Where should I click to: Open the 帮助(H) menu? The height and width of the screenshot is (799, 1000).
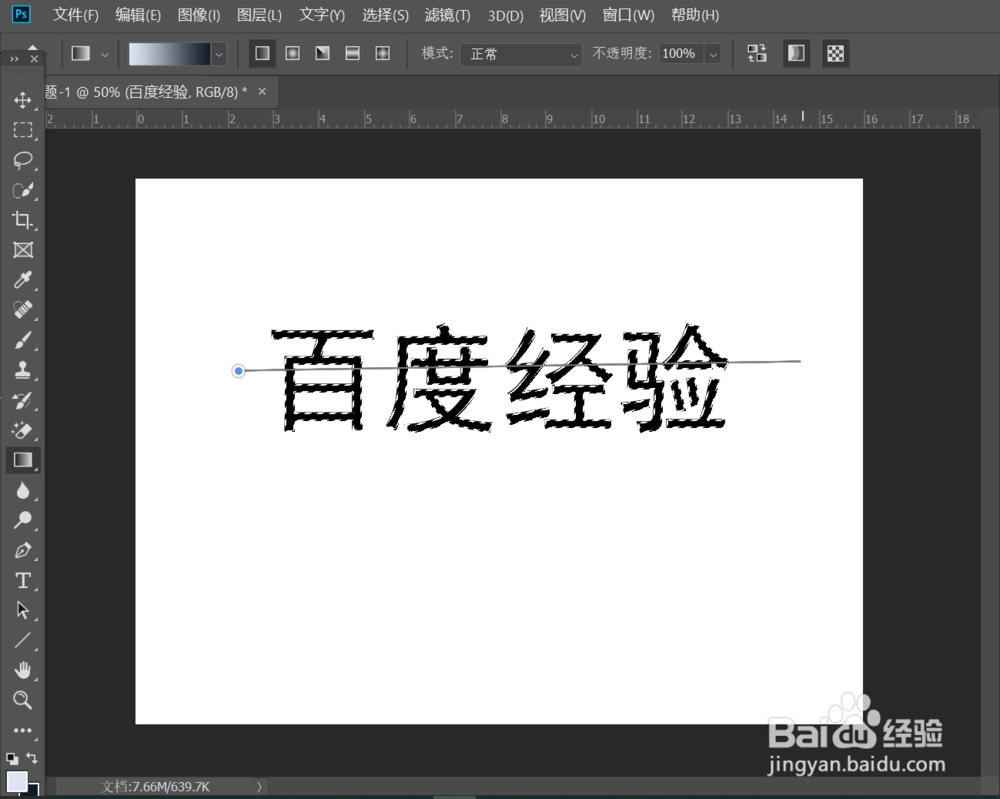coord(695,15)
